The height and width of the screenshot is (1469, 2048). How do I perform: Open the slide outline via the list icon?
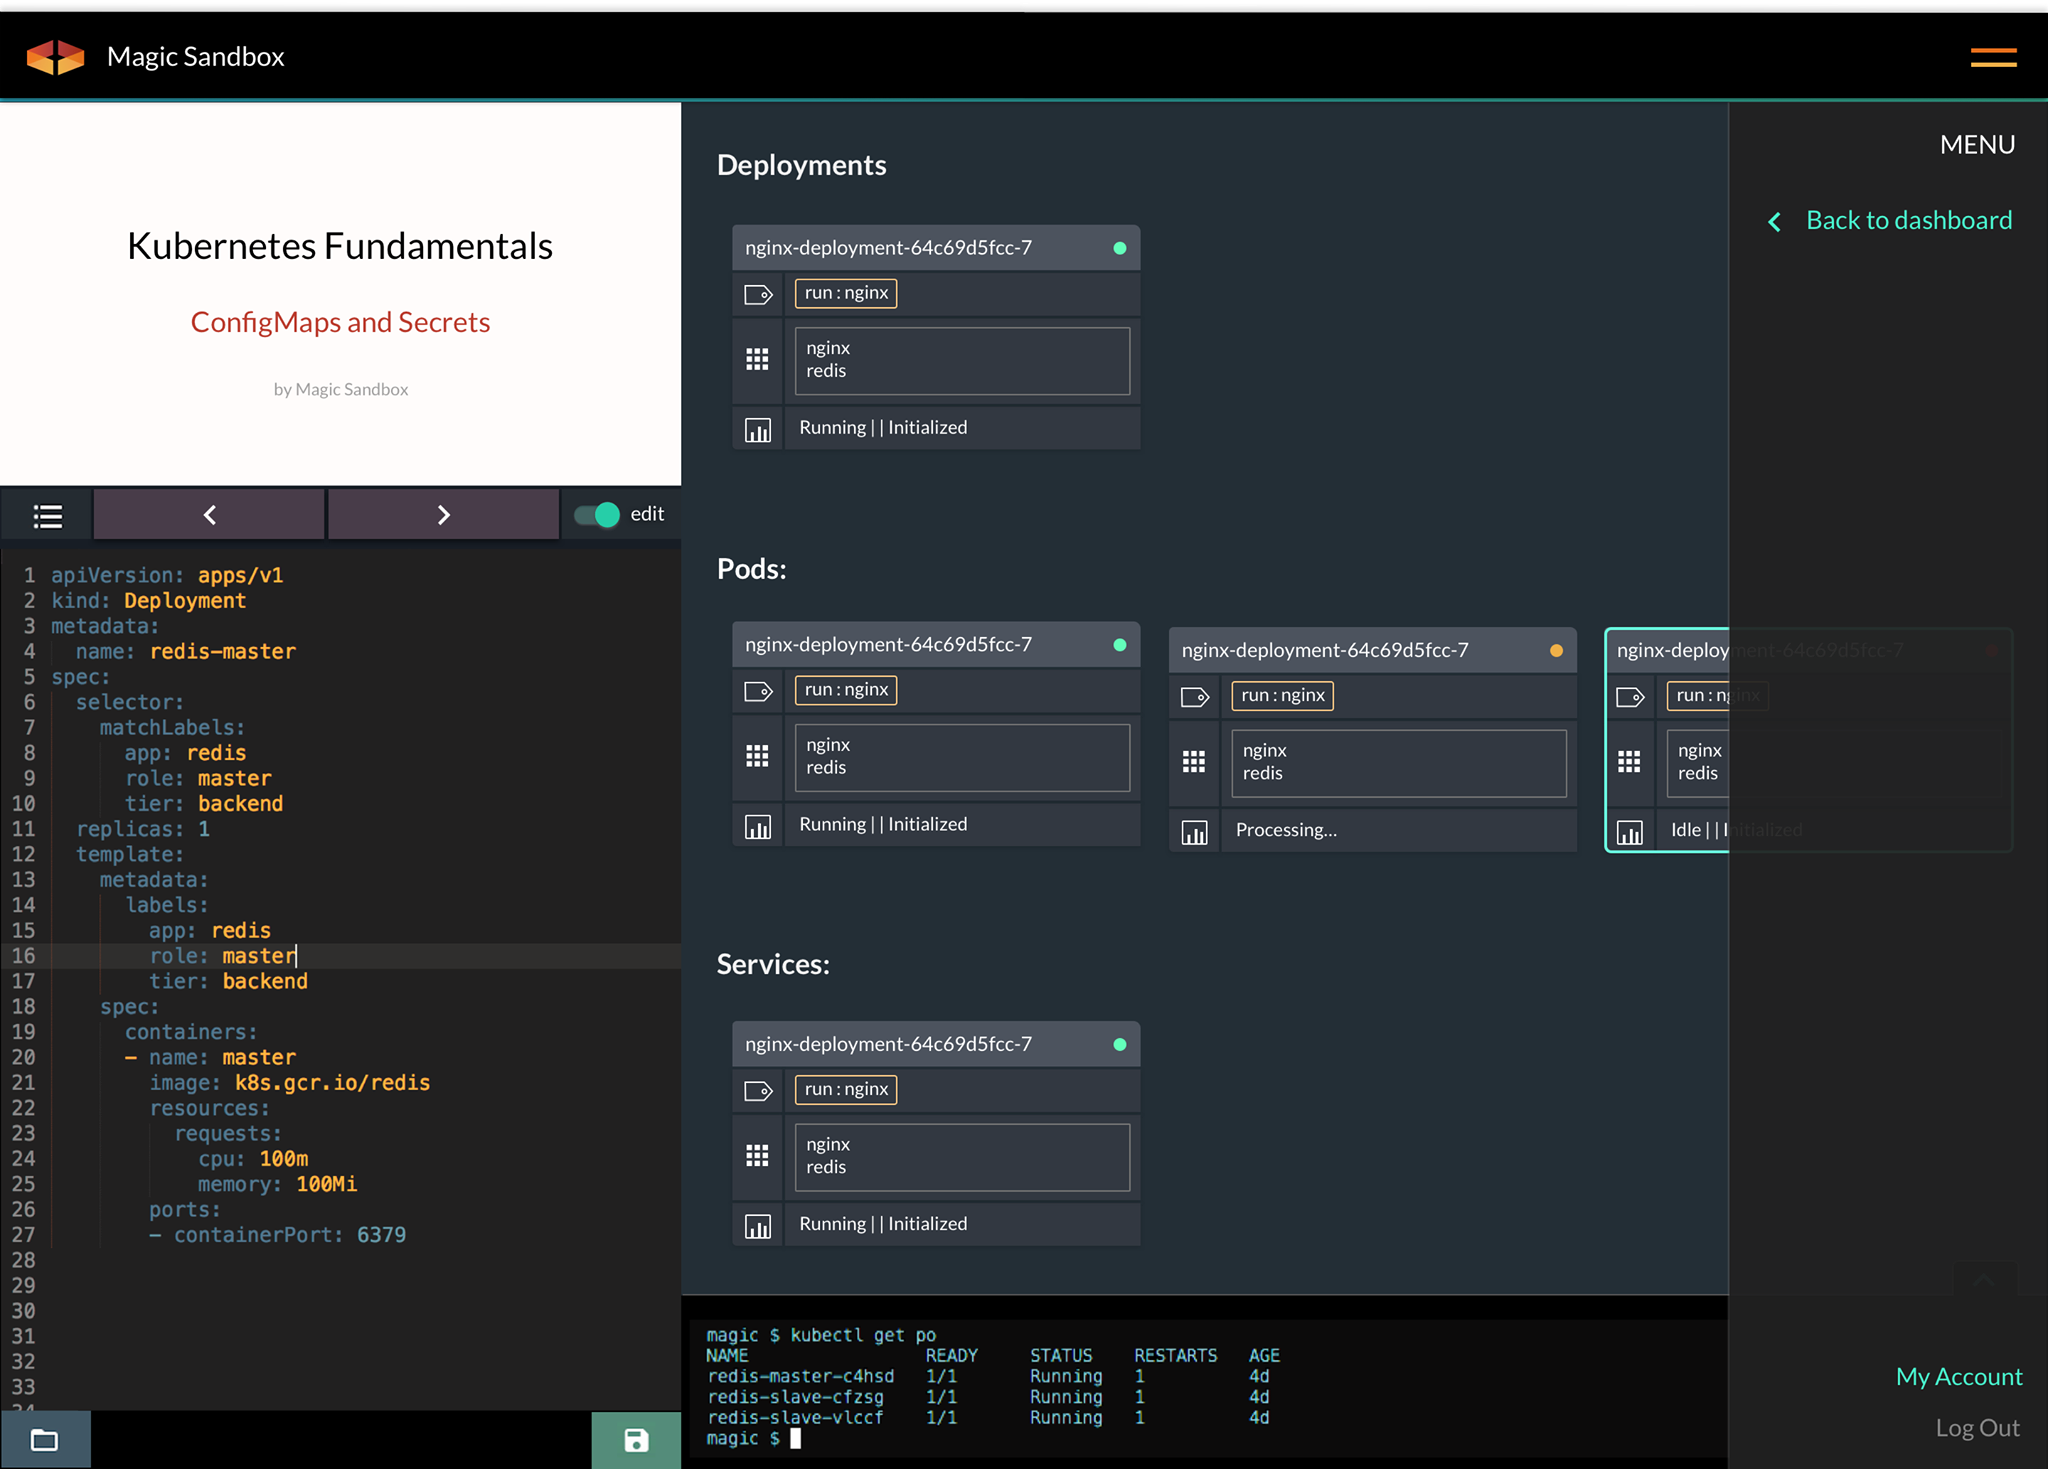(x=46, y=514)
